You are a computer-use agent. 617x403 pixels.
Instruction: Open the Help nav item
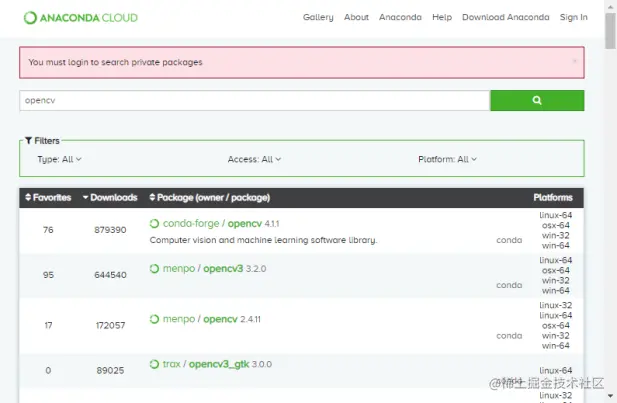point(442,17)
